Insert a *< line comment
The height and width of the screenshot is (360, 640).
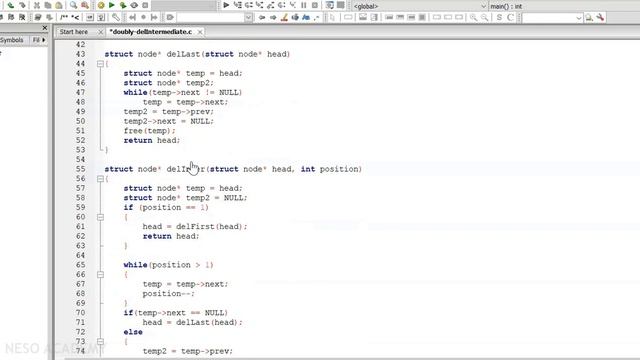(x=75, y=17)
